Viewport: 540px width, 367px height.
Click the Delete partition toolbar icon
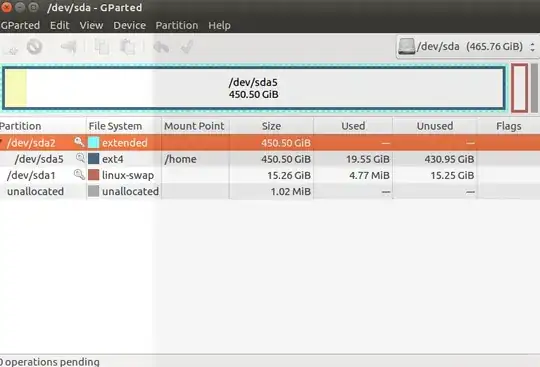34,47
